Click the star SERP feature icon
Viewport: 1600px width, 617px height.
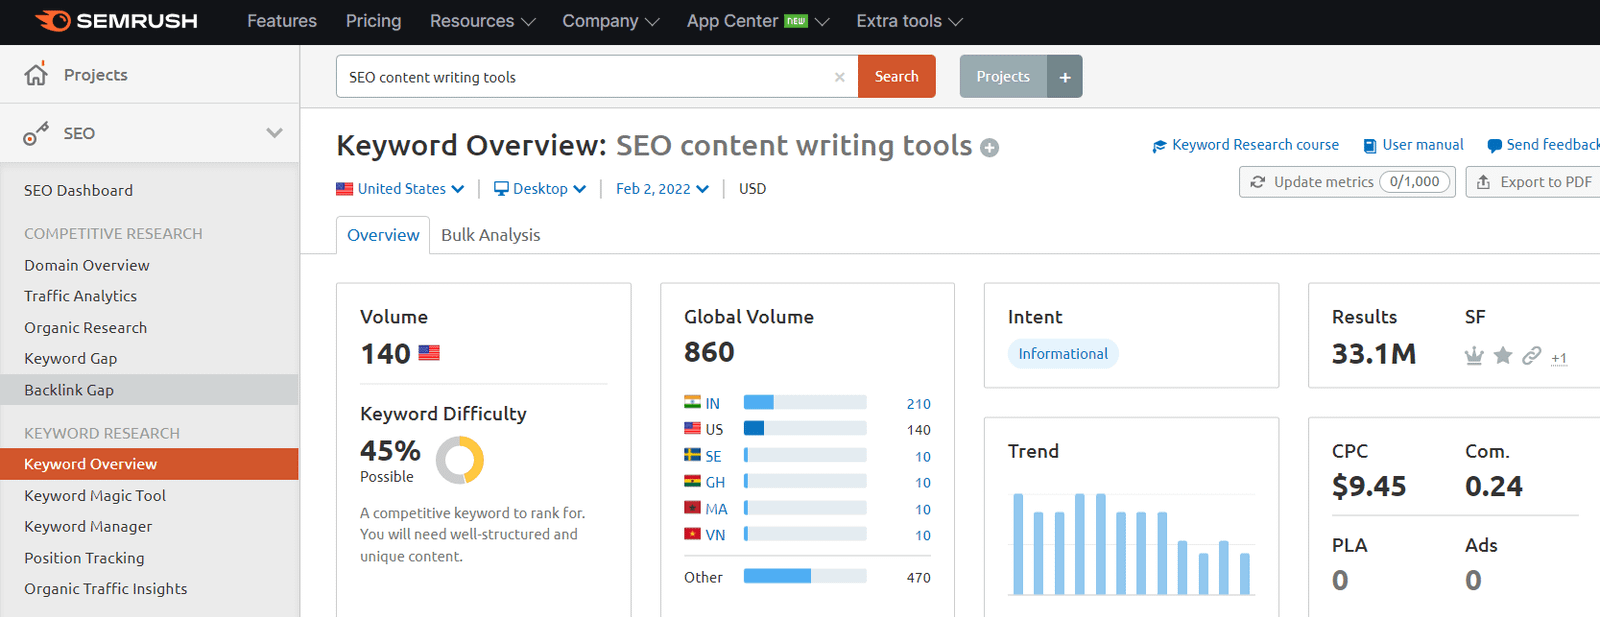(x=1503, y=355)
